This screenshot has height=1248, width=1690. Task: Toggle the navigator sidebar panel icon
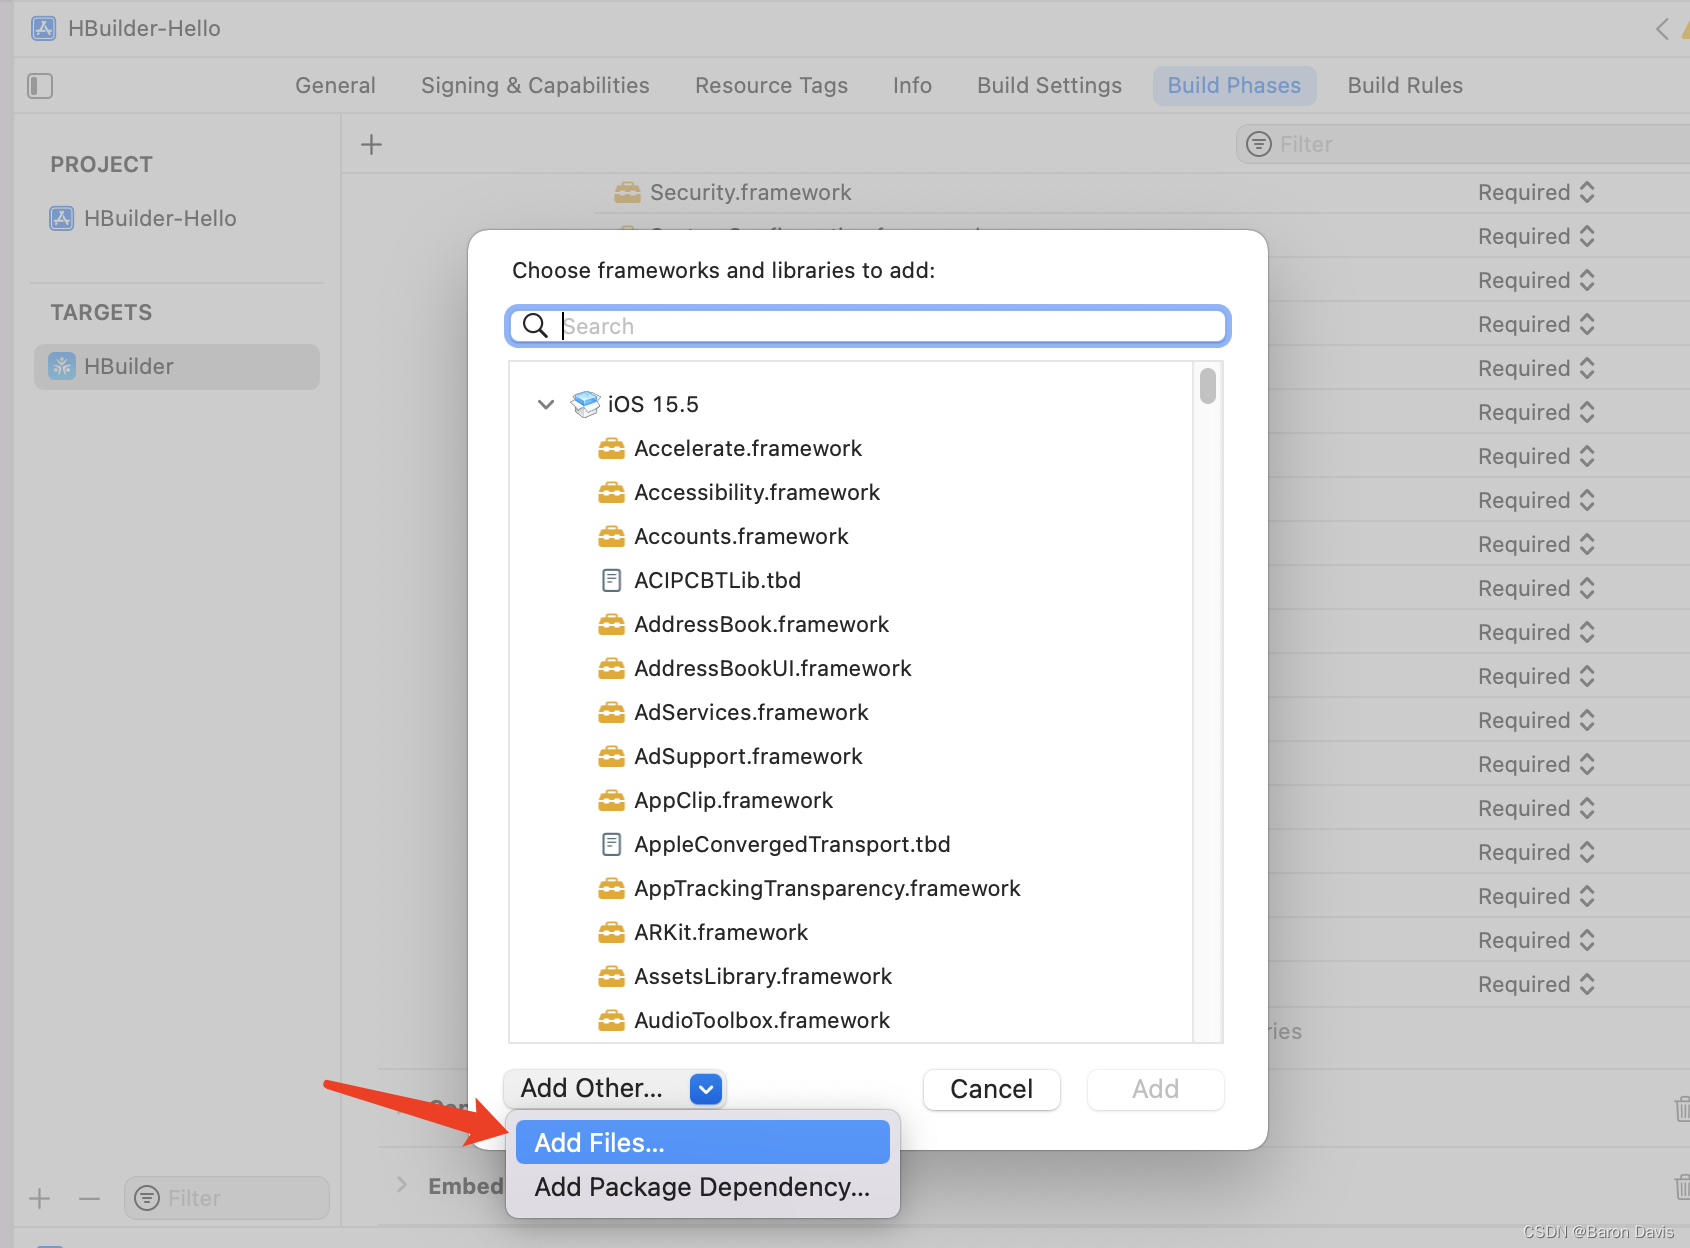coord(40,86)
